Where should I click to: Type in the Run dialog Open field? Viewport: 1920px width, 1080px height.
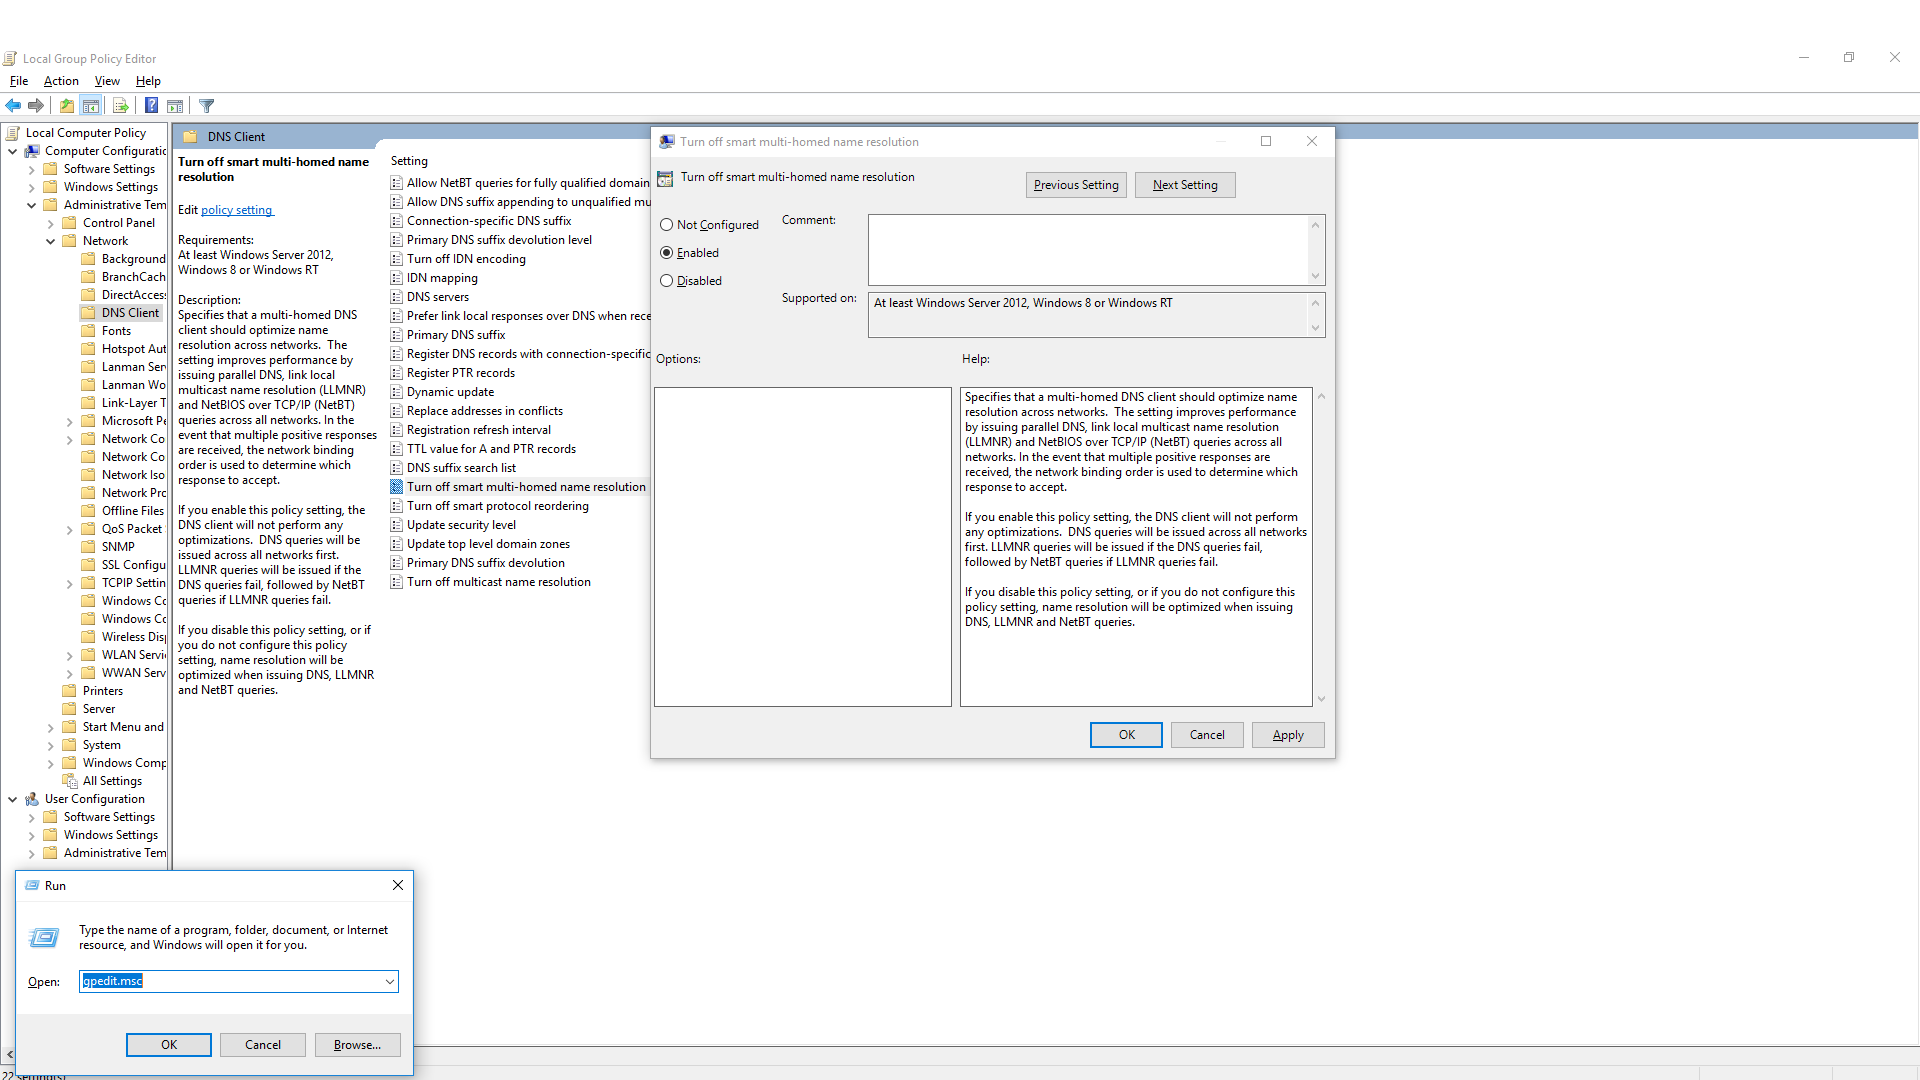[x=237, y=980]
